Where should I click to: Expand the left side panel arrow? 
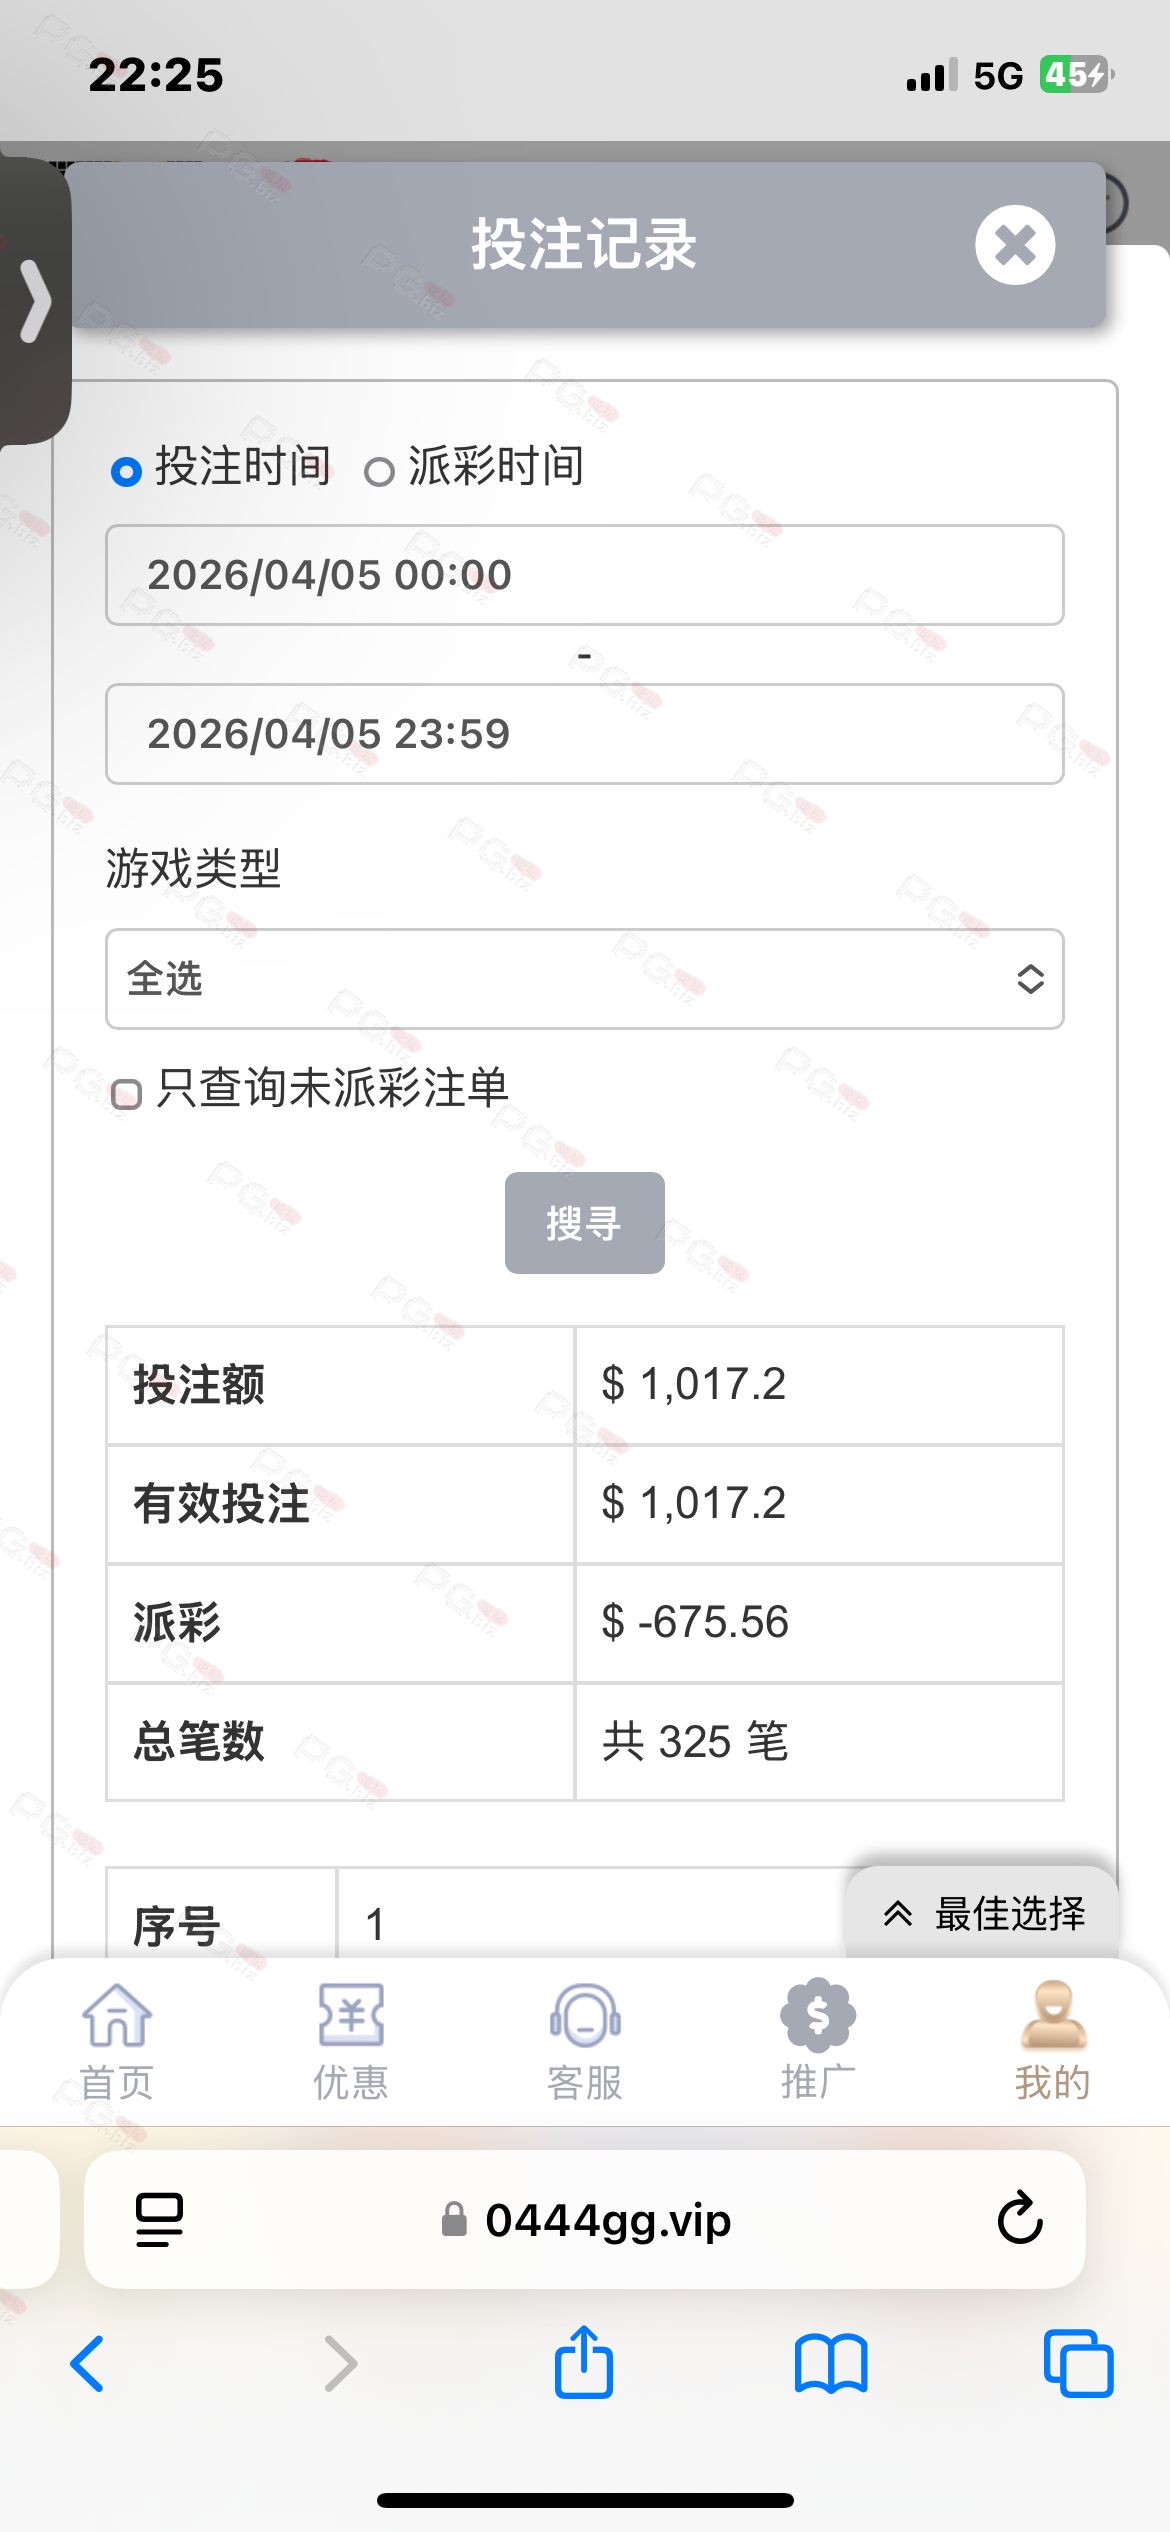pos(36,301)
